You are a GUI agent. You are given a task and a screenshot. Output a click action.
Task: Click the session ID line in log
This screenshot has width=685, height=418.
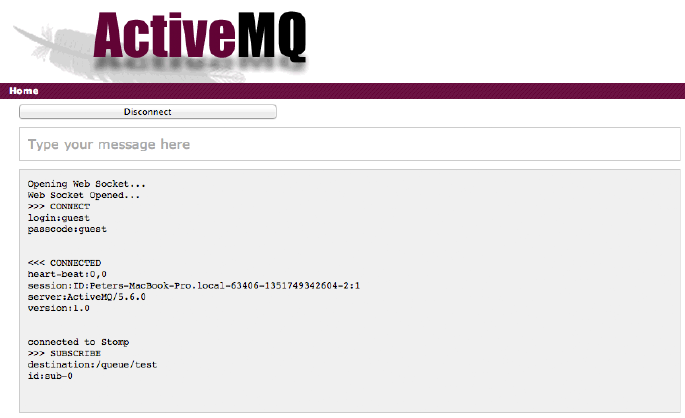194,286
